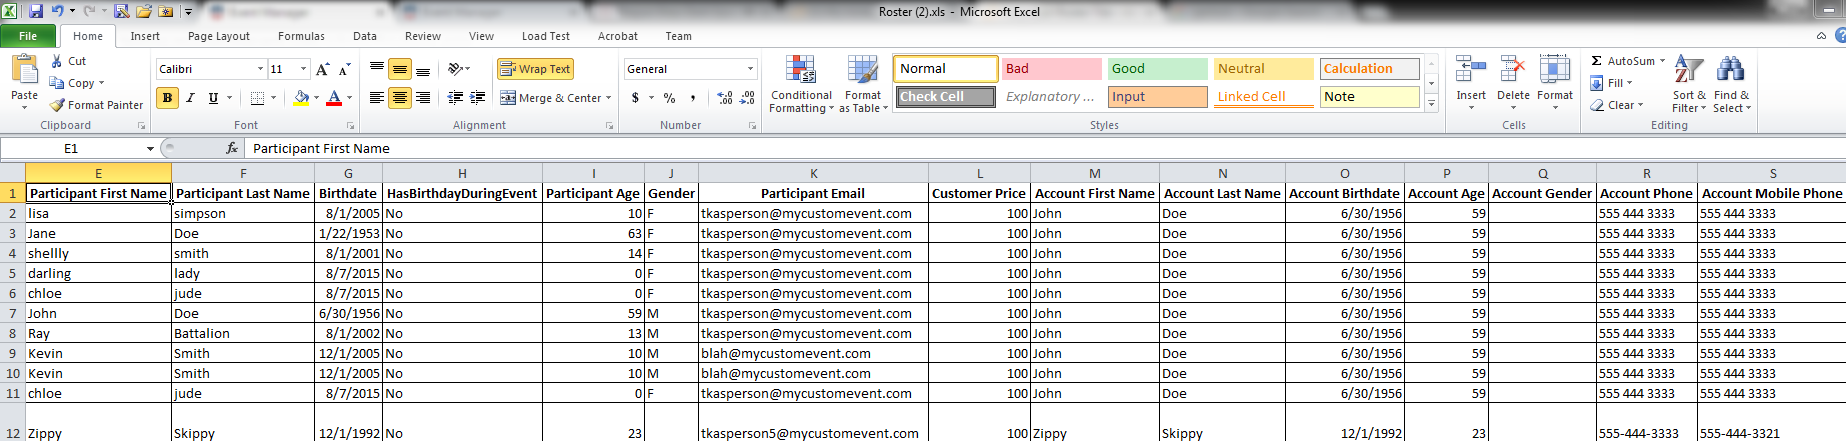Toggle Underline formatting

213,98
